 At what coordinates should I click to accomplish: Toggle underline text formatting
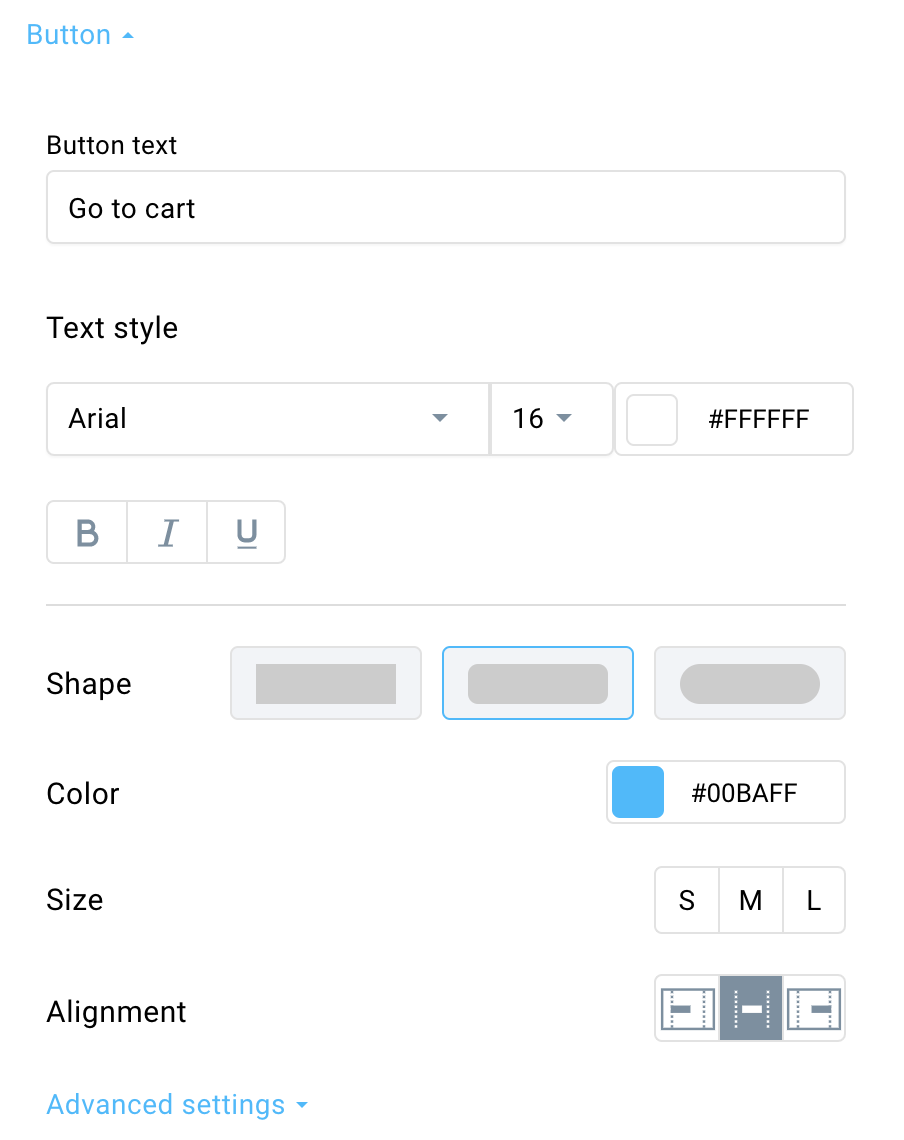247,532
